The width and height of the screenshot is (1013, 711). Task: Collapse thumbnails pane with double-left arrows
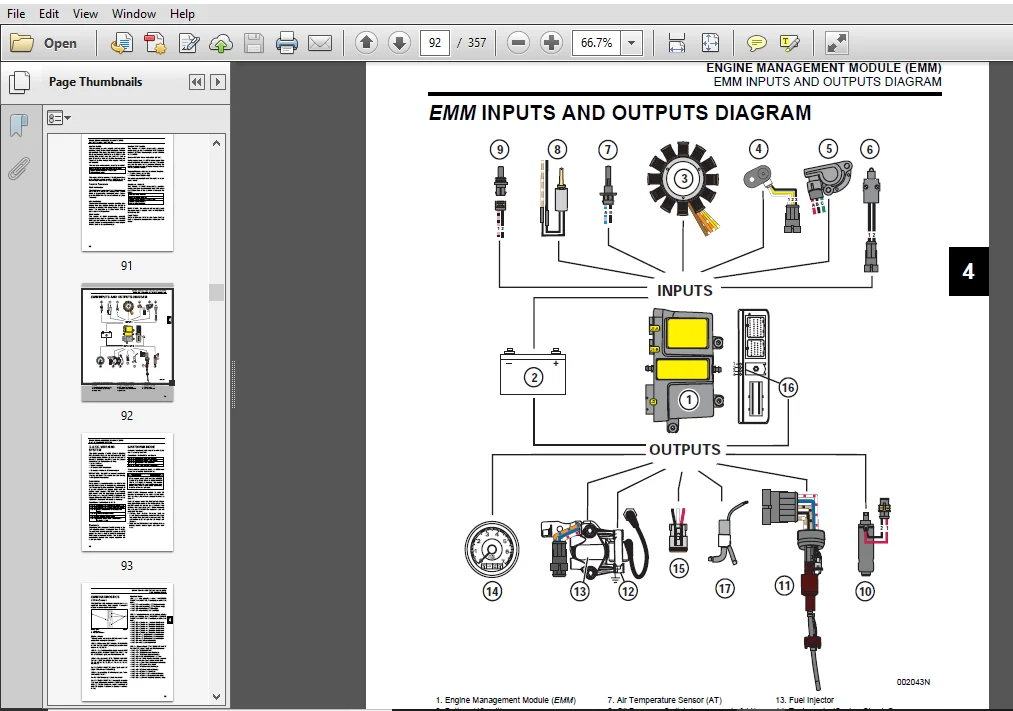(x=197, y=82)
